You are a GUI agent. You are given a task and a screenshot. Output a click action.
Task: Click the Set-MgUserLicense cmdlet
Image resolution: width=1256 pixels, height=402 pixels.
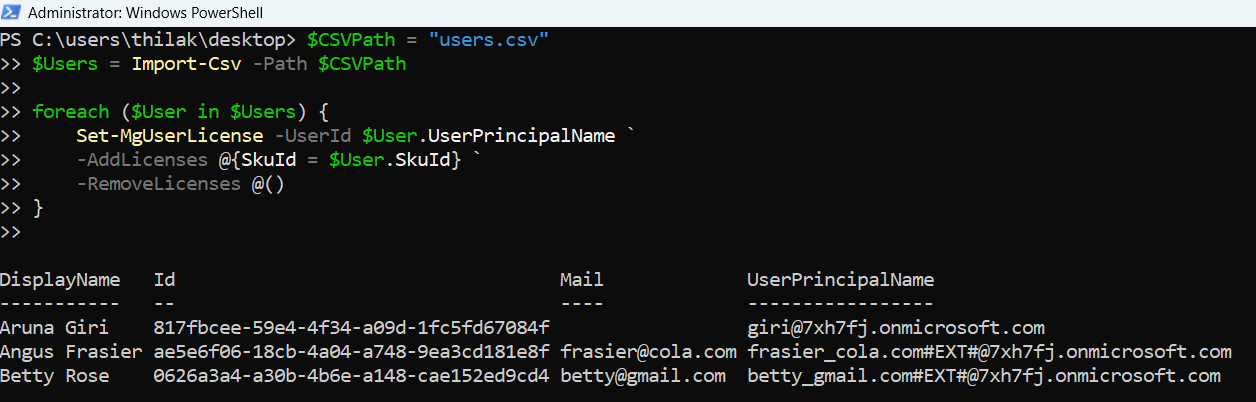pos(159,136)
